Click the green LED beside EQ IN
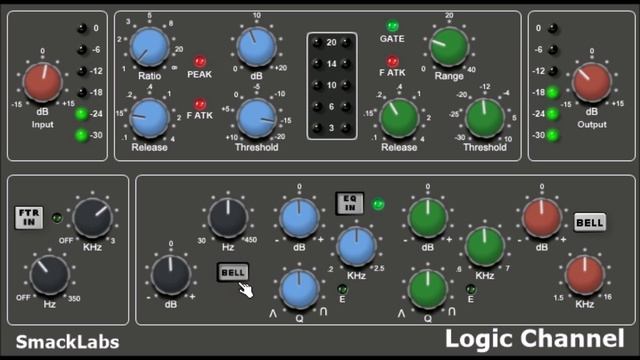640x360 pixels. pyautogui.click(x=378, y=204)
